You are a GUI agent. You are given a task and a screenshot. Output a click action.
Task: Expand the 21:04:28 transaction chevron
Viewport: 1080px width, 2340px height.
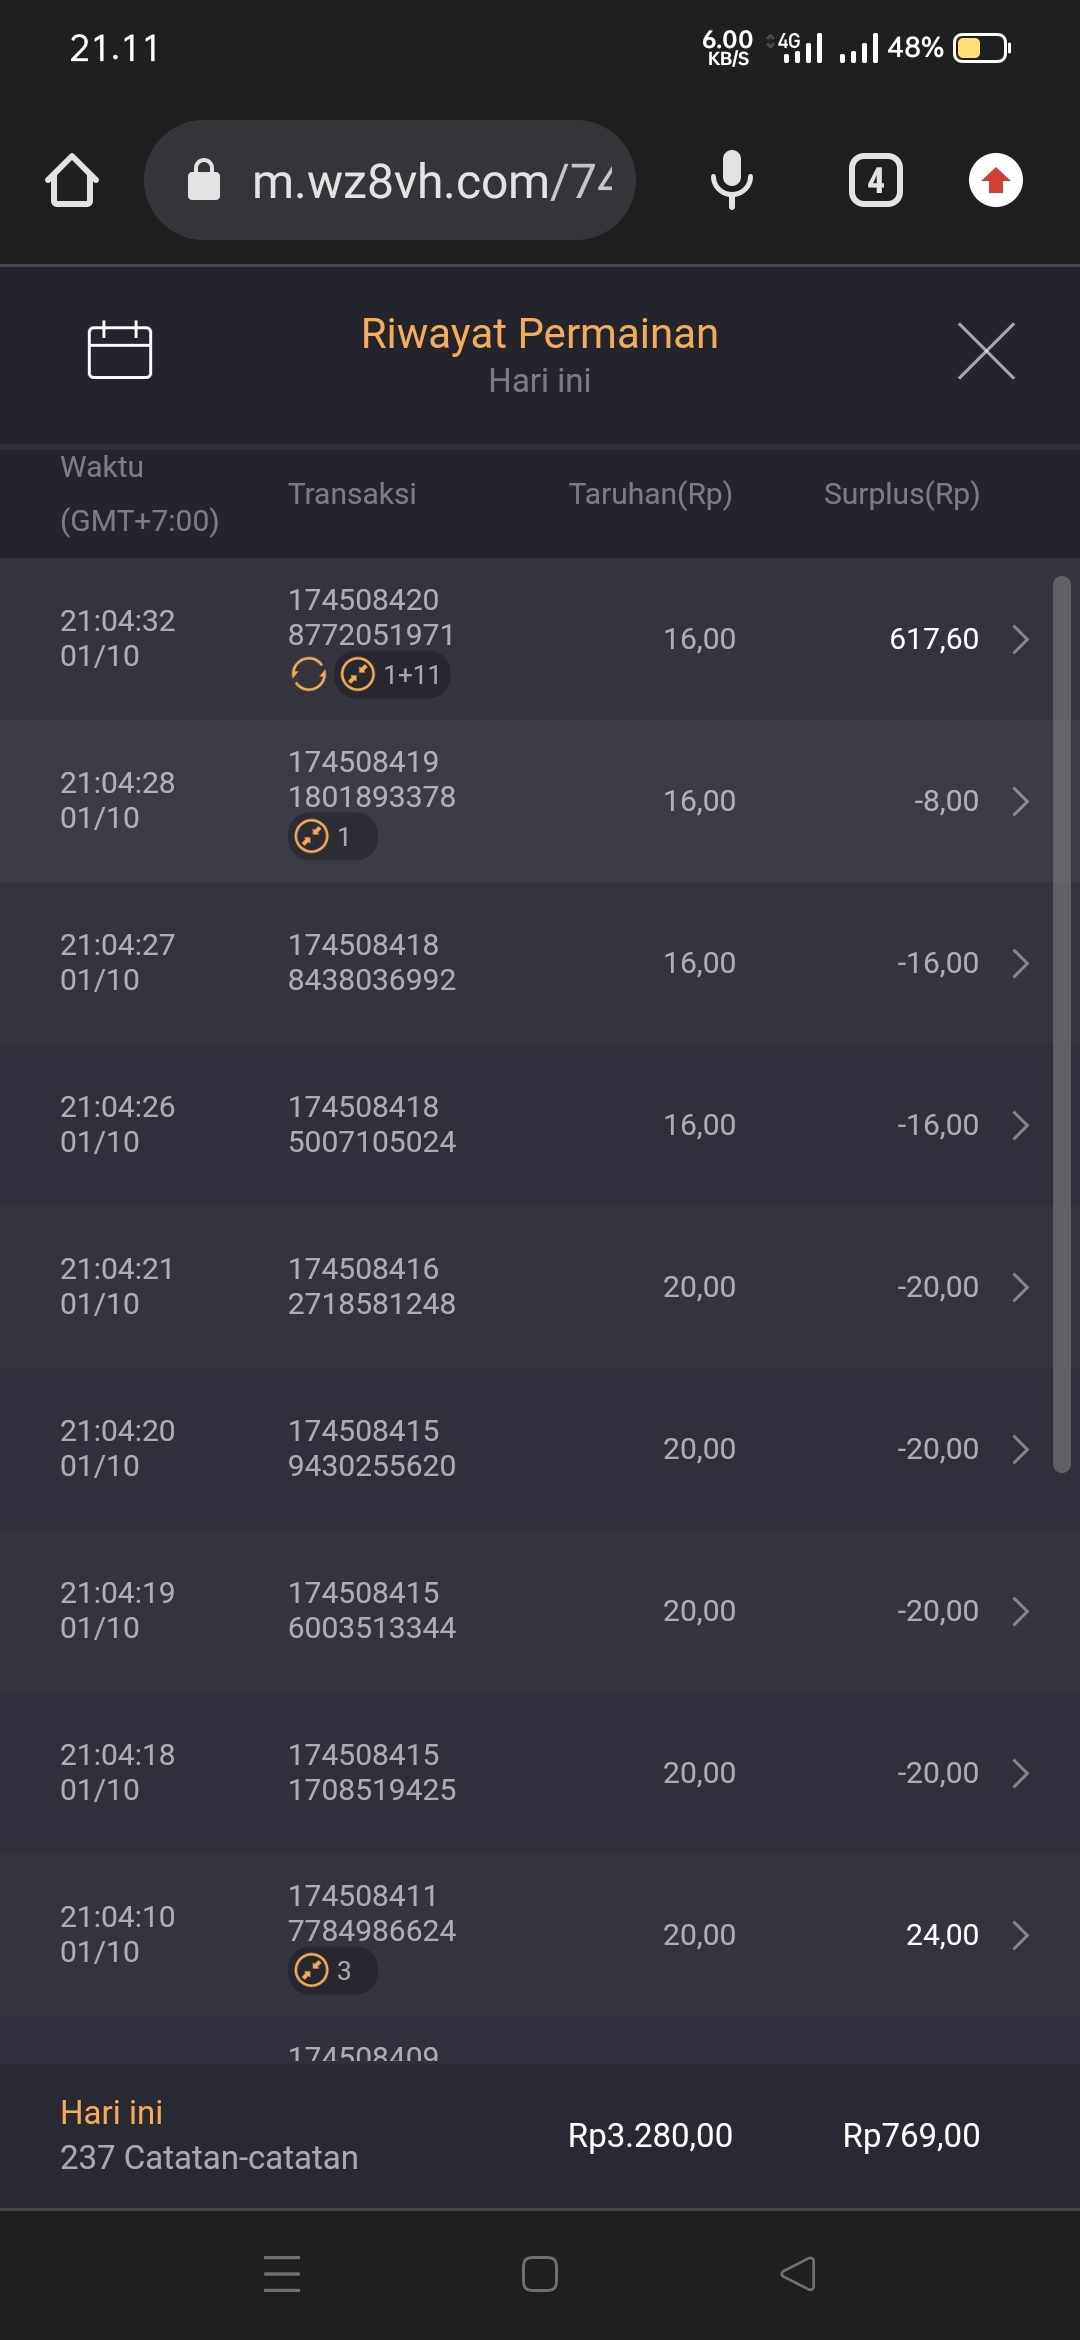tap(1020, 801)
